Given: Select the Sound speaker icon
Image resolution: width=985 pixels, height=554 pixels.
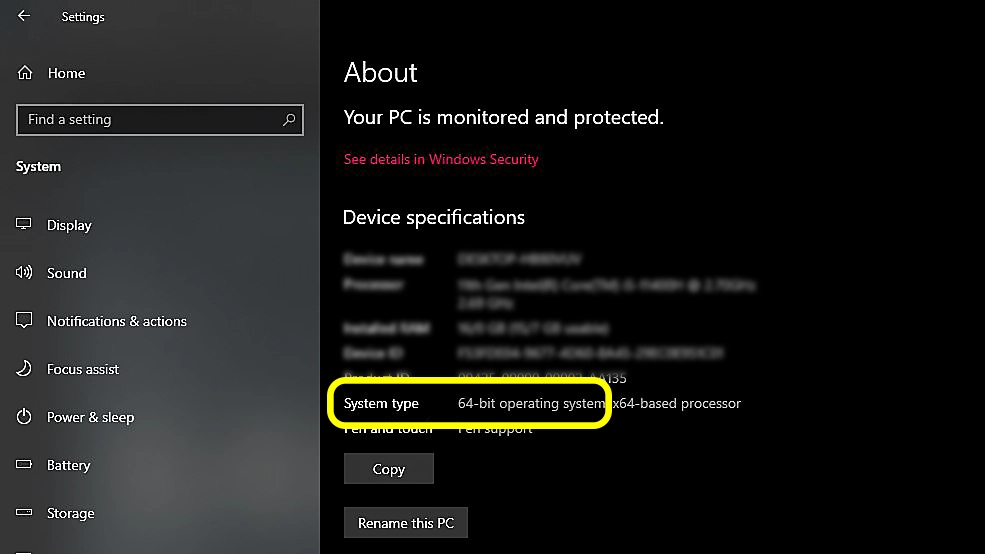Looking at the screenshot, I should click(24, 272).
